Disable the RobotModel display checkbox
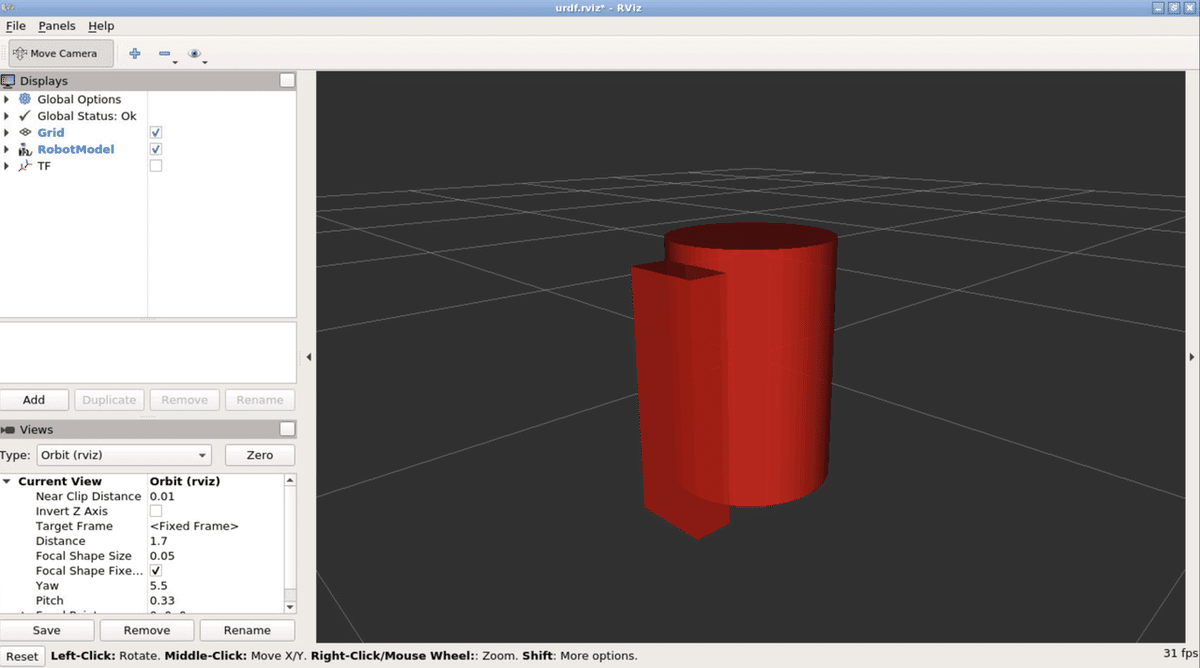 click(156, 149)
